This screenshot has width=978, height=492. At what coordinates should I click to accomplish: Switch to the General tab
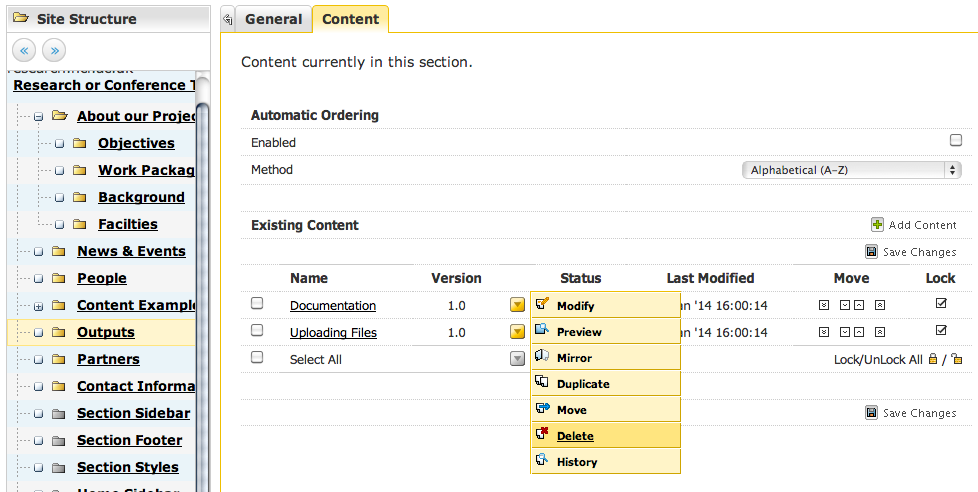coord(272,19)
